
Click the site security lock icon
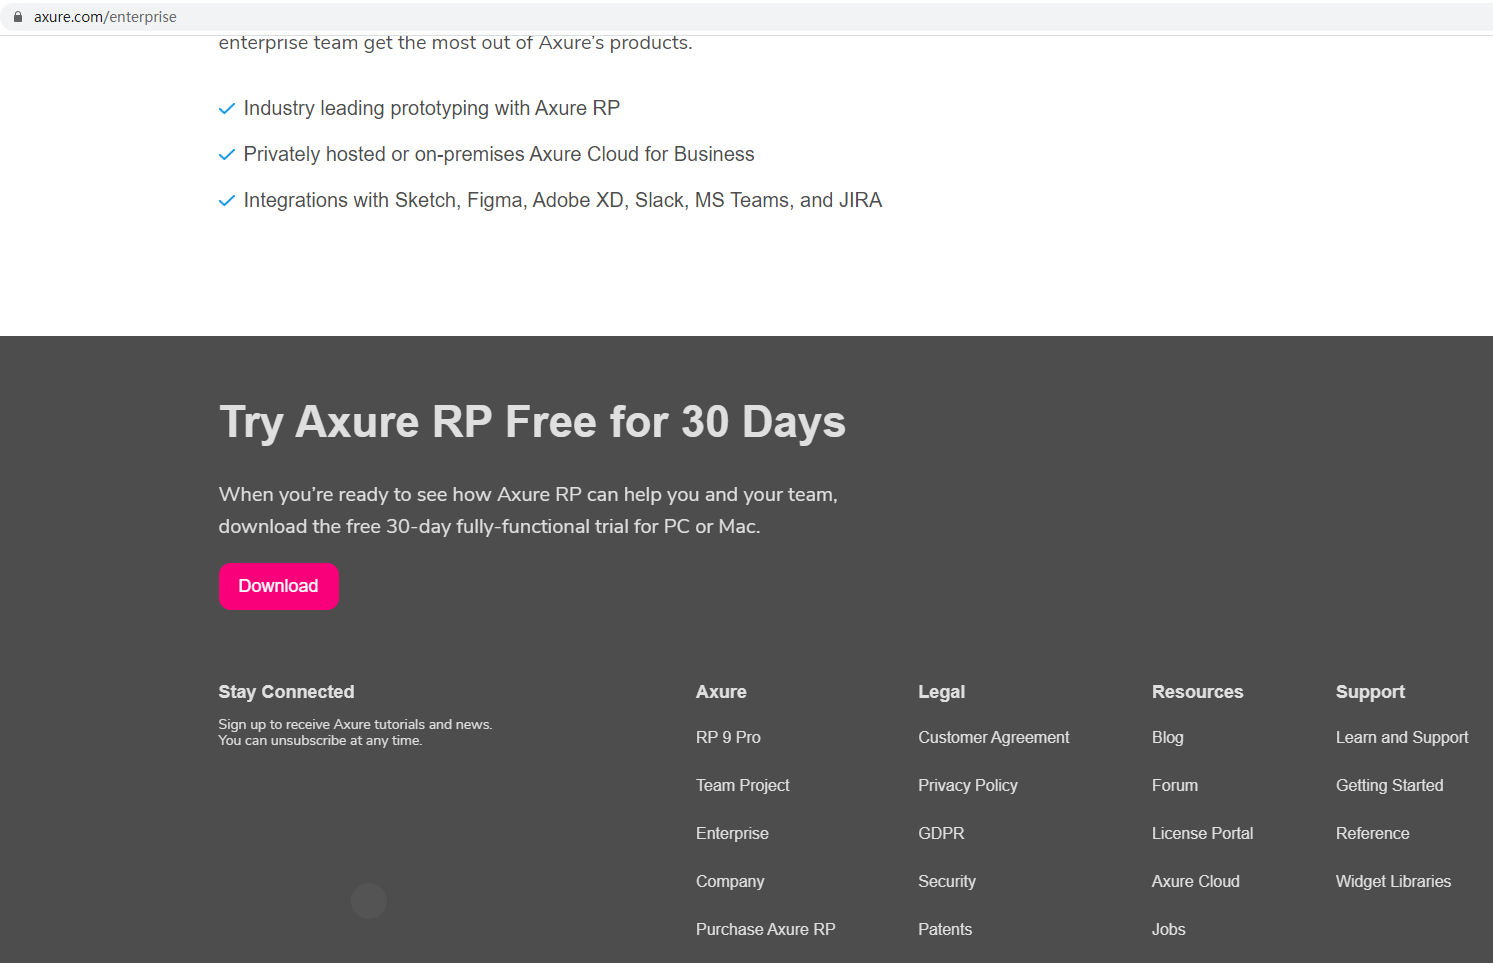tap(18, 16)
